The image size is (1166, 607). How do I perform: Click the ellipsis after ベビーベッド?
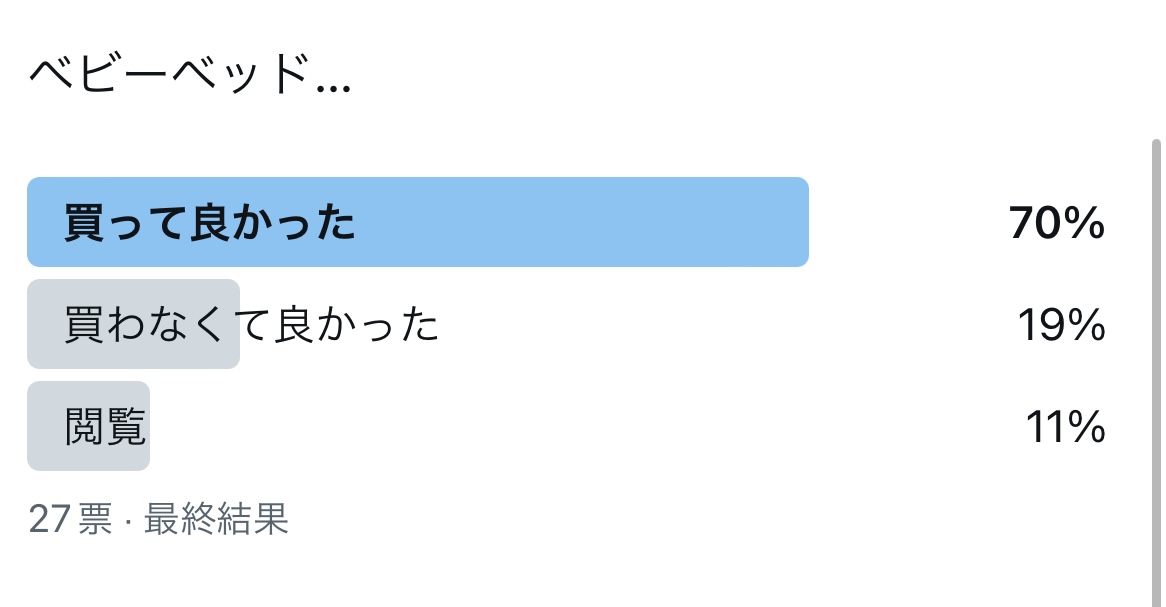point(333,87)
